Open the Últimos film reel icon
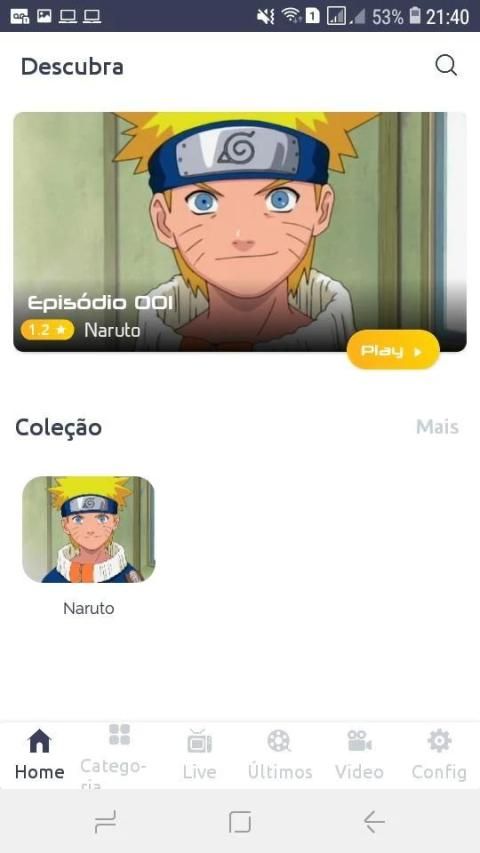 point(279,741)
